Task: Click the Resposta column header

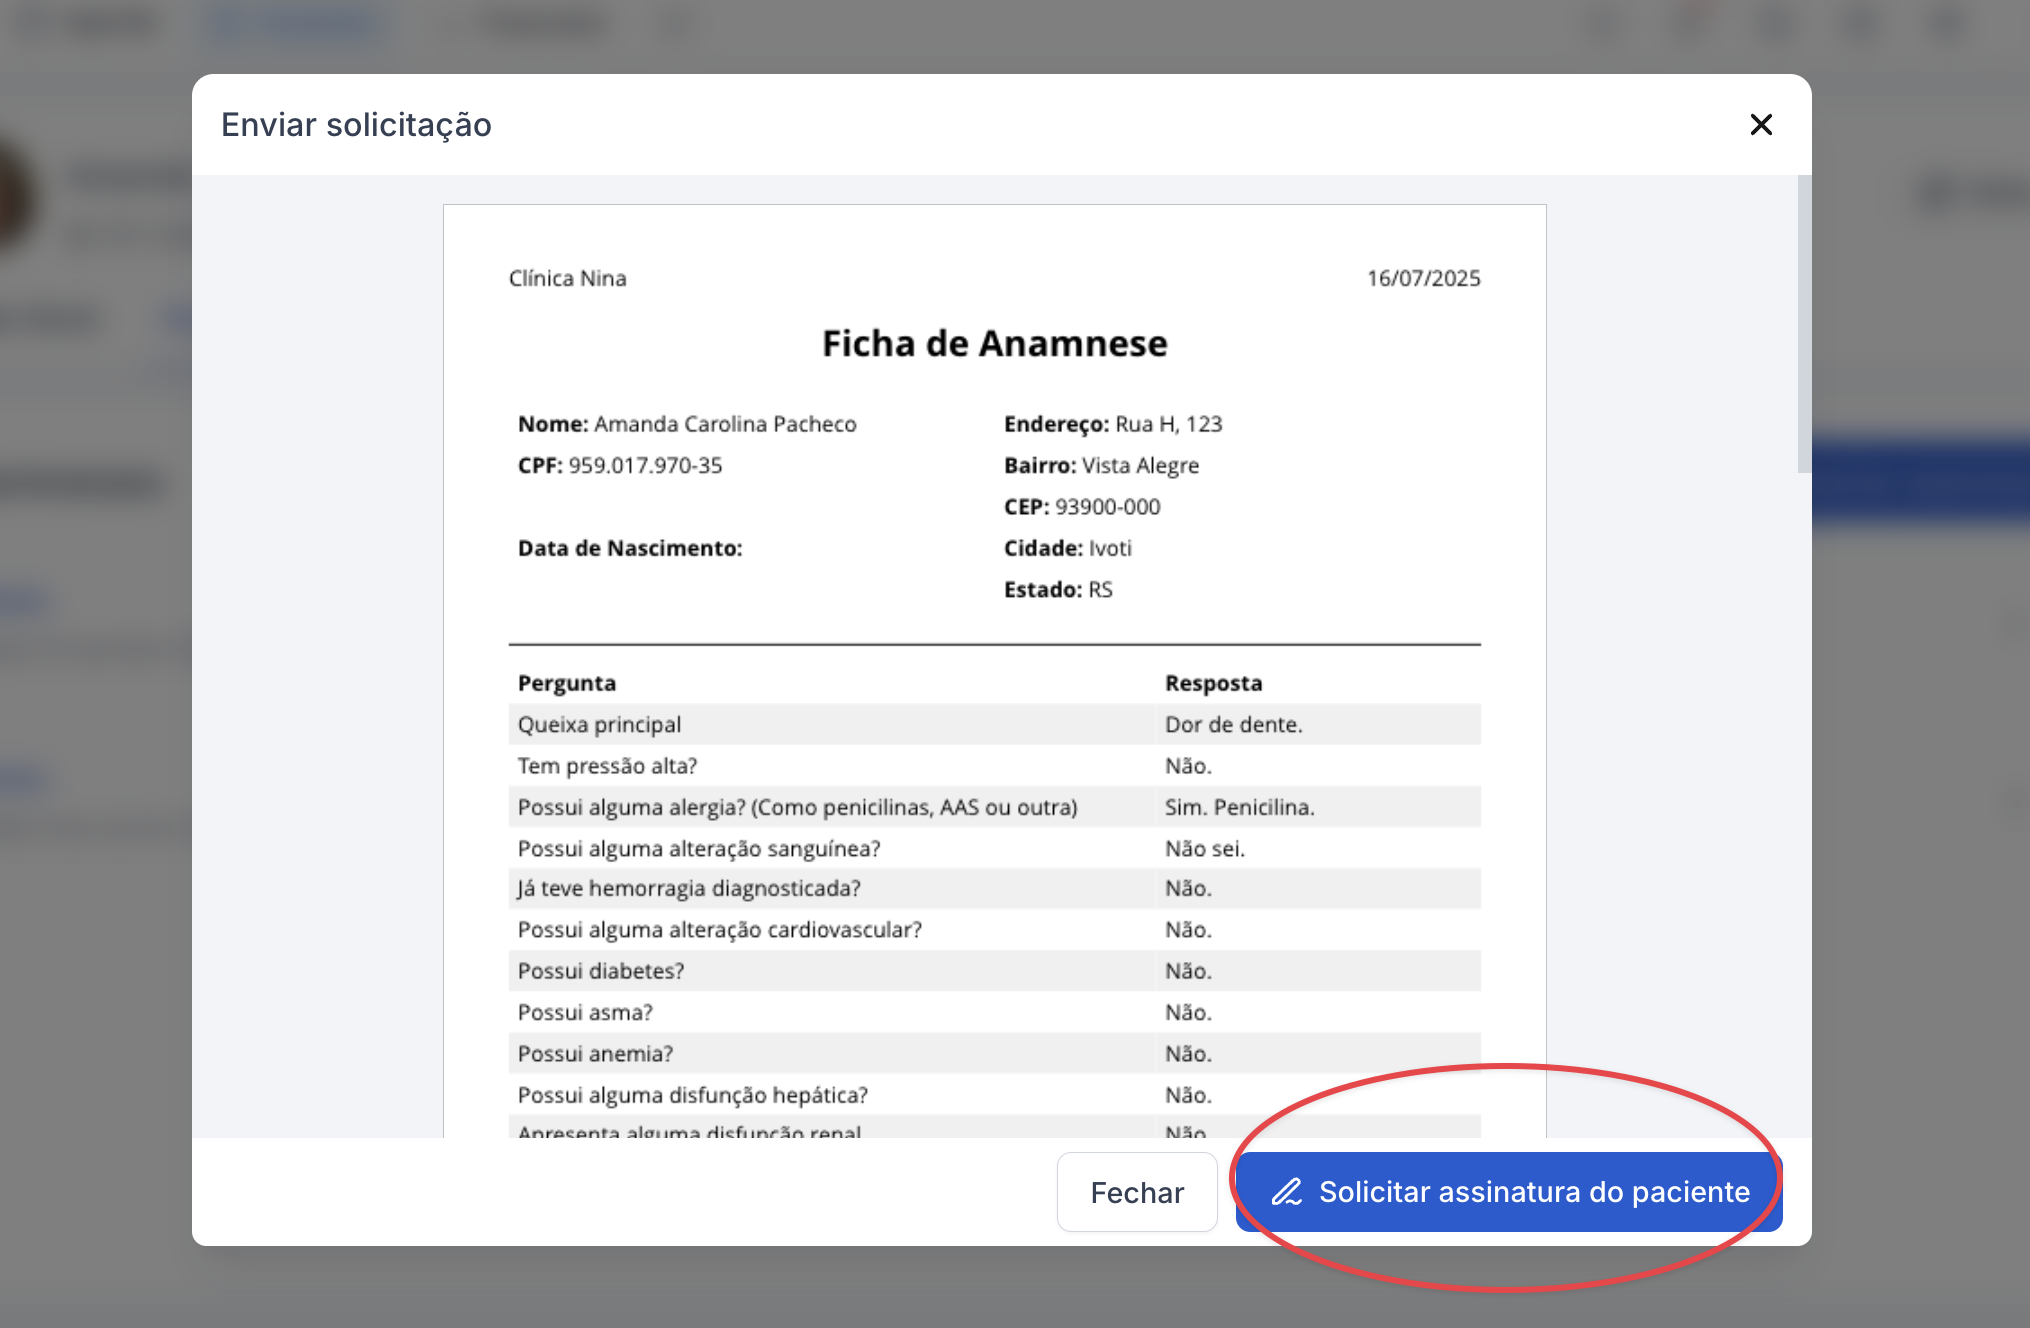Action: pos(1213,683)
